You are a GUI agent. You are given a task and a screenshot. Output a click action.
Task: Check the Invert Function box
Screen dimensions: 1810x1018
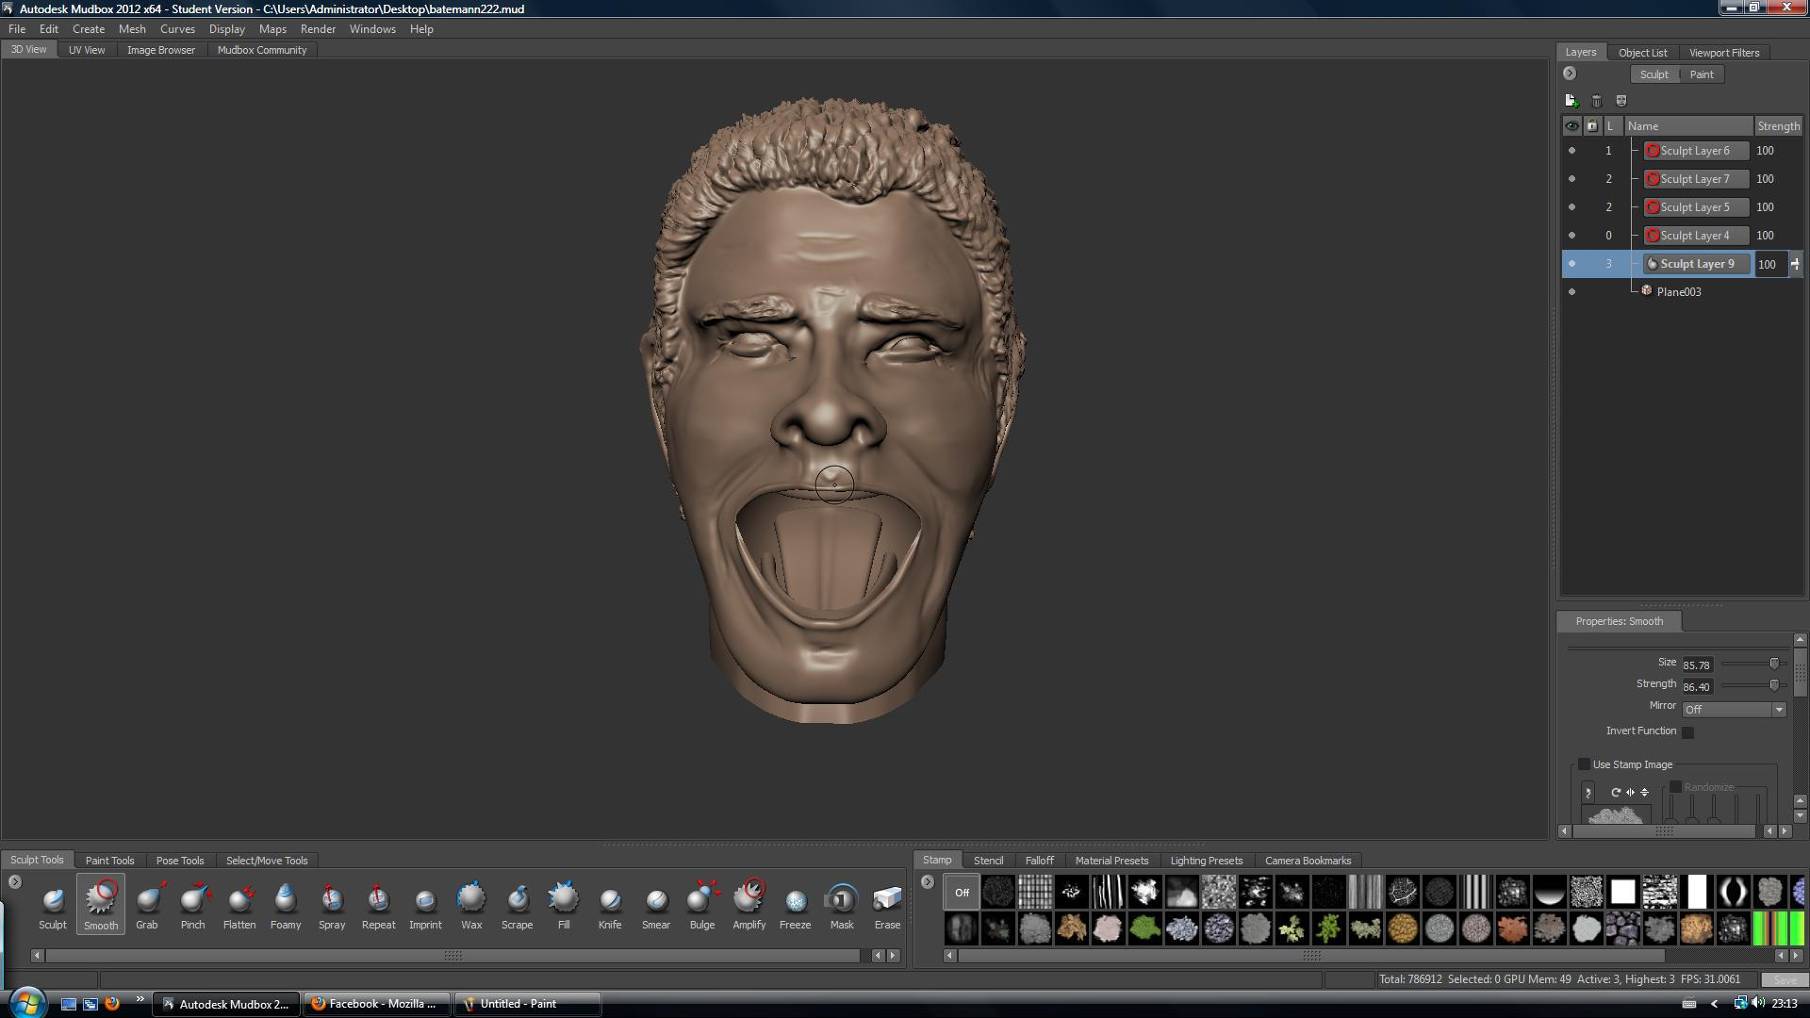click(x=1688, y=732)
